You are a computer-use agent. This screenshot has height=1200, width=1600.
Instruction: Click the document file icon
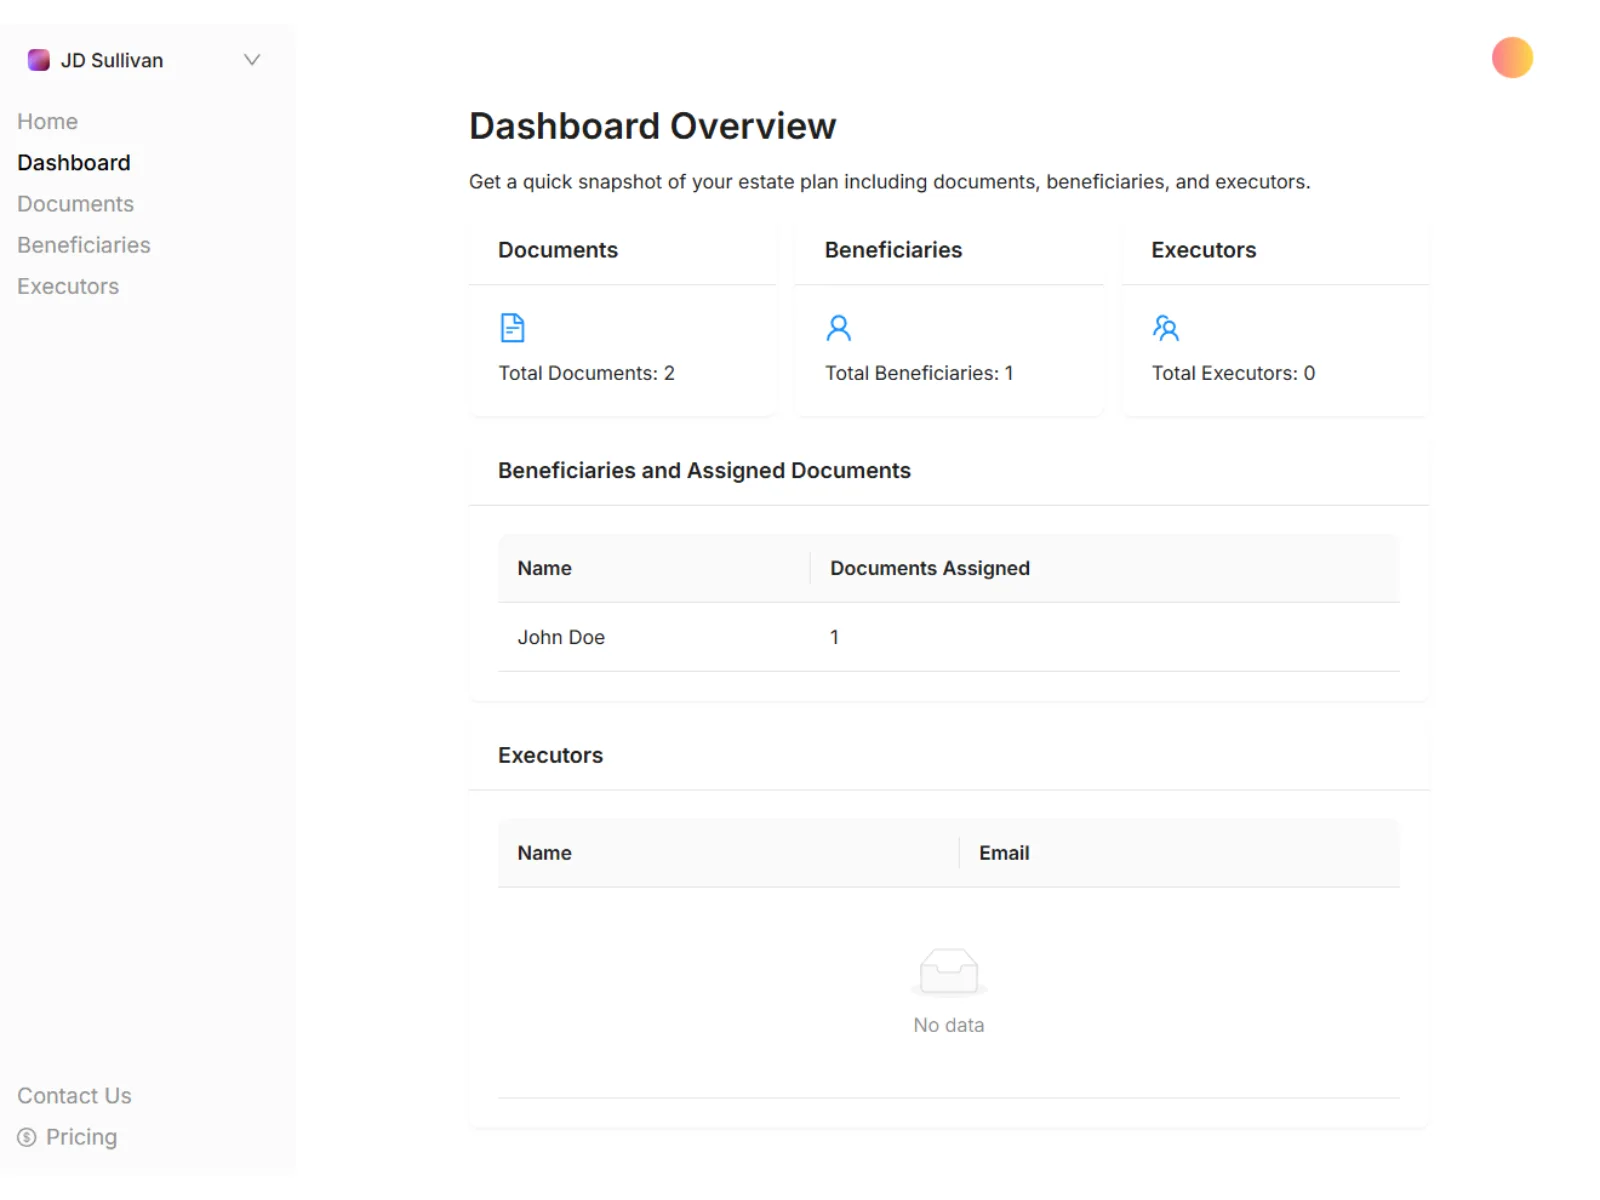point(512,328)
